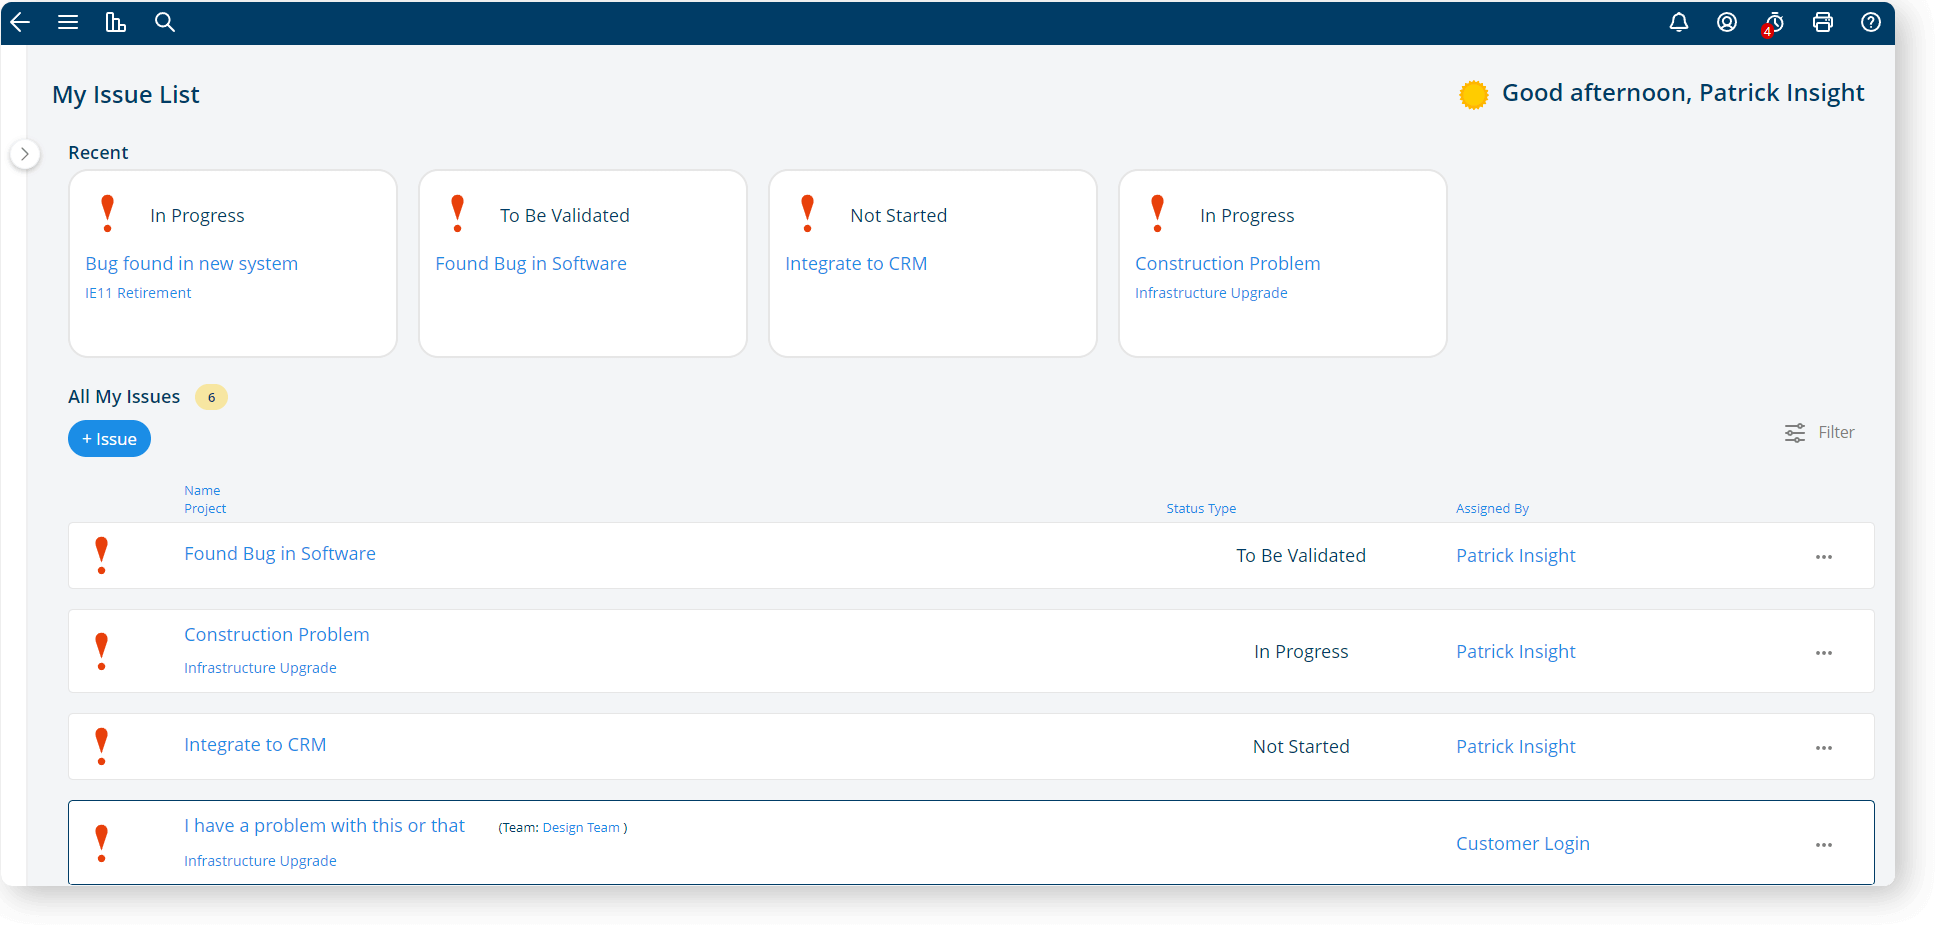Open search from the top bar

(165, 22)
